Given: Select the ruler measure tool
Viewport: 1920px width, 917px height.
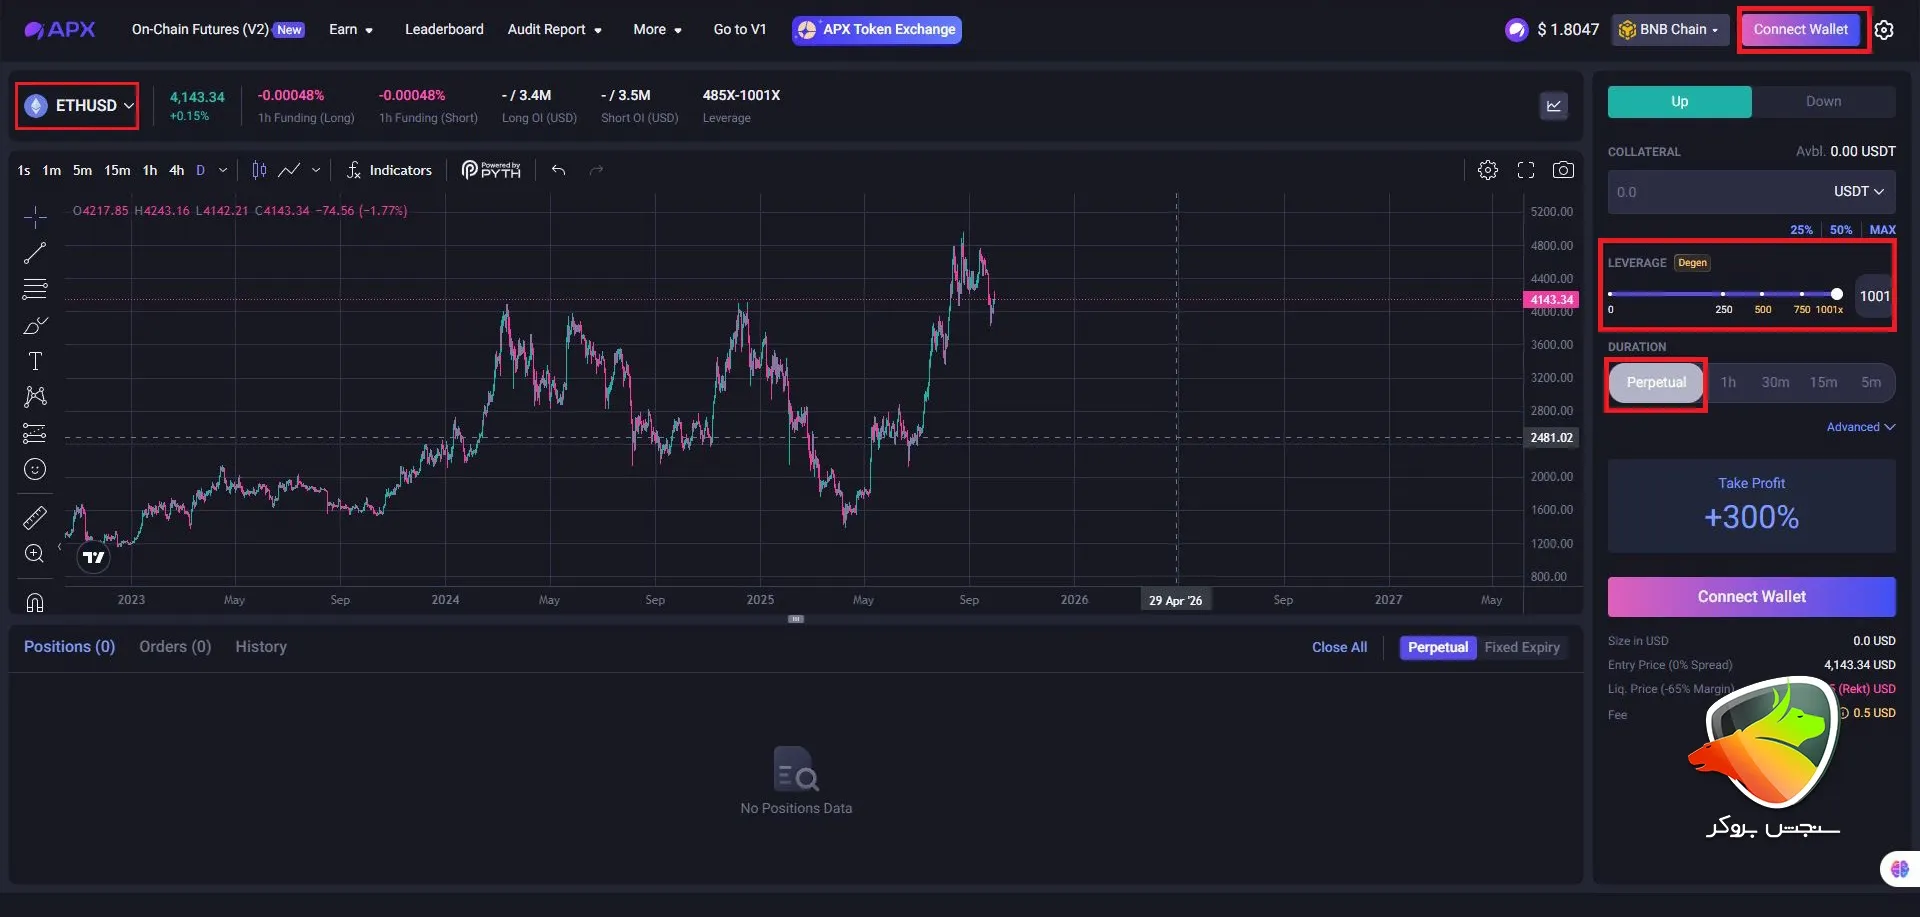Looking at the screenshot, I should coord(35,518).
